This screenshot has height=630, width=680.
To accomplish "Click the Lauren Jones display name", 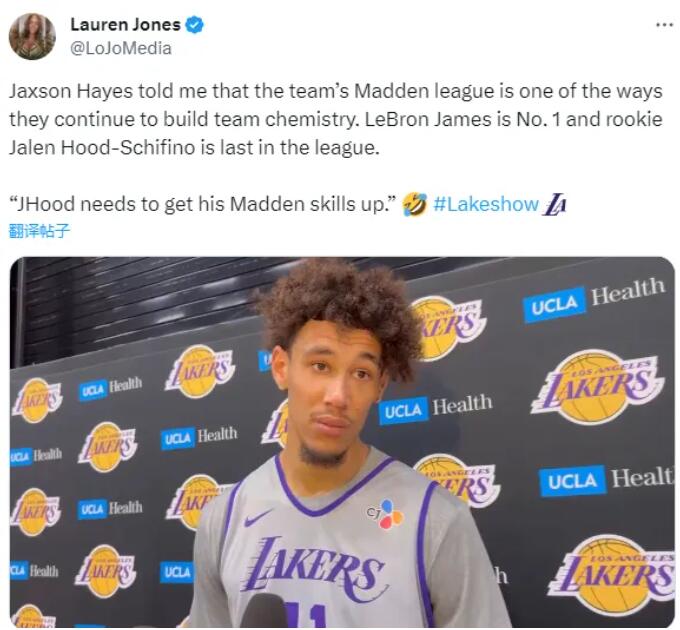I will click(125, 25).
